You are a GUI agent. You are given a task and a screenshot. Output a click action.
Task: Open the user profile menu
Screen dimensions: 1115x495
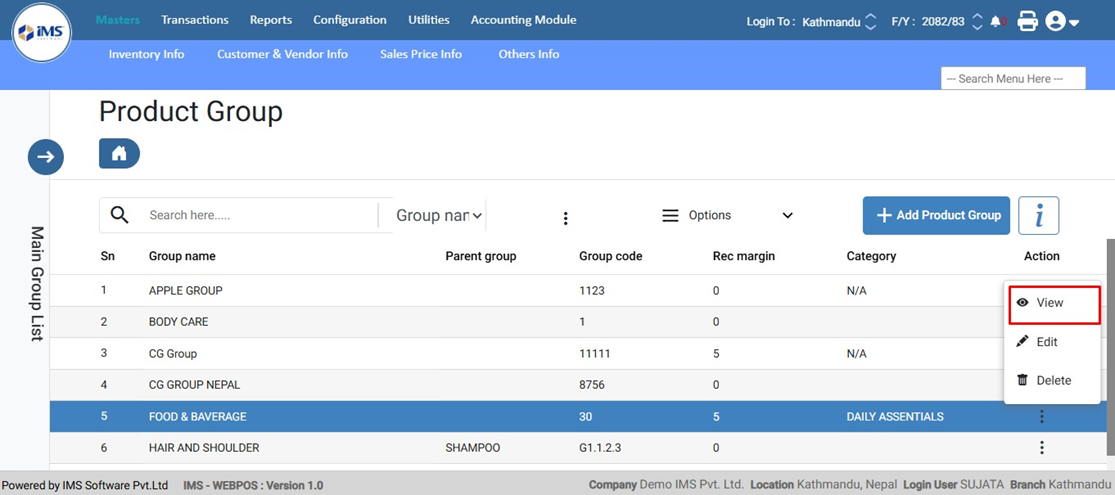coord(1062,21)
